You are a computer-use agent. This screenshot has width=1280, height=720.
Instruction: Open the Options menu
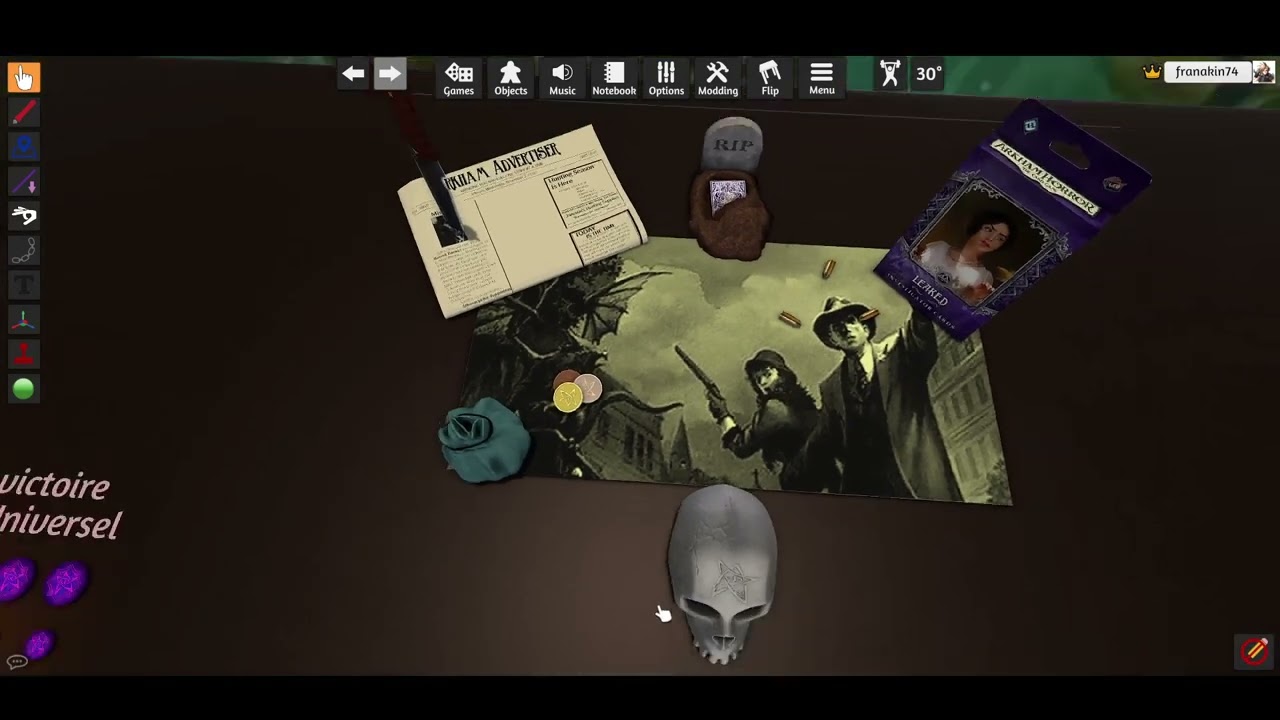coord(666,78)
